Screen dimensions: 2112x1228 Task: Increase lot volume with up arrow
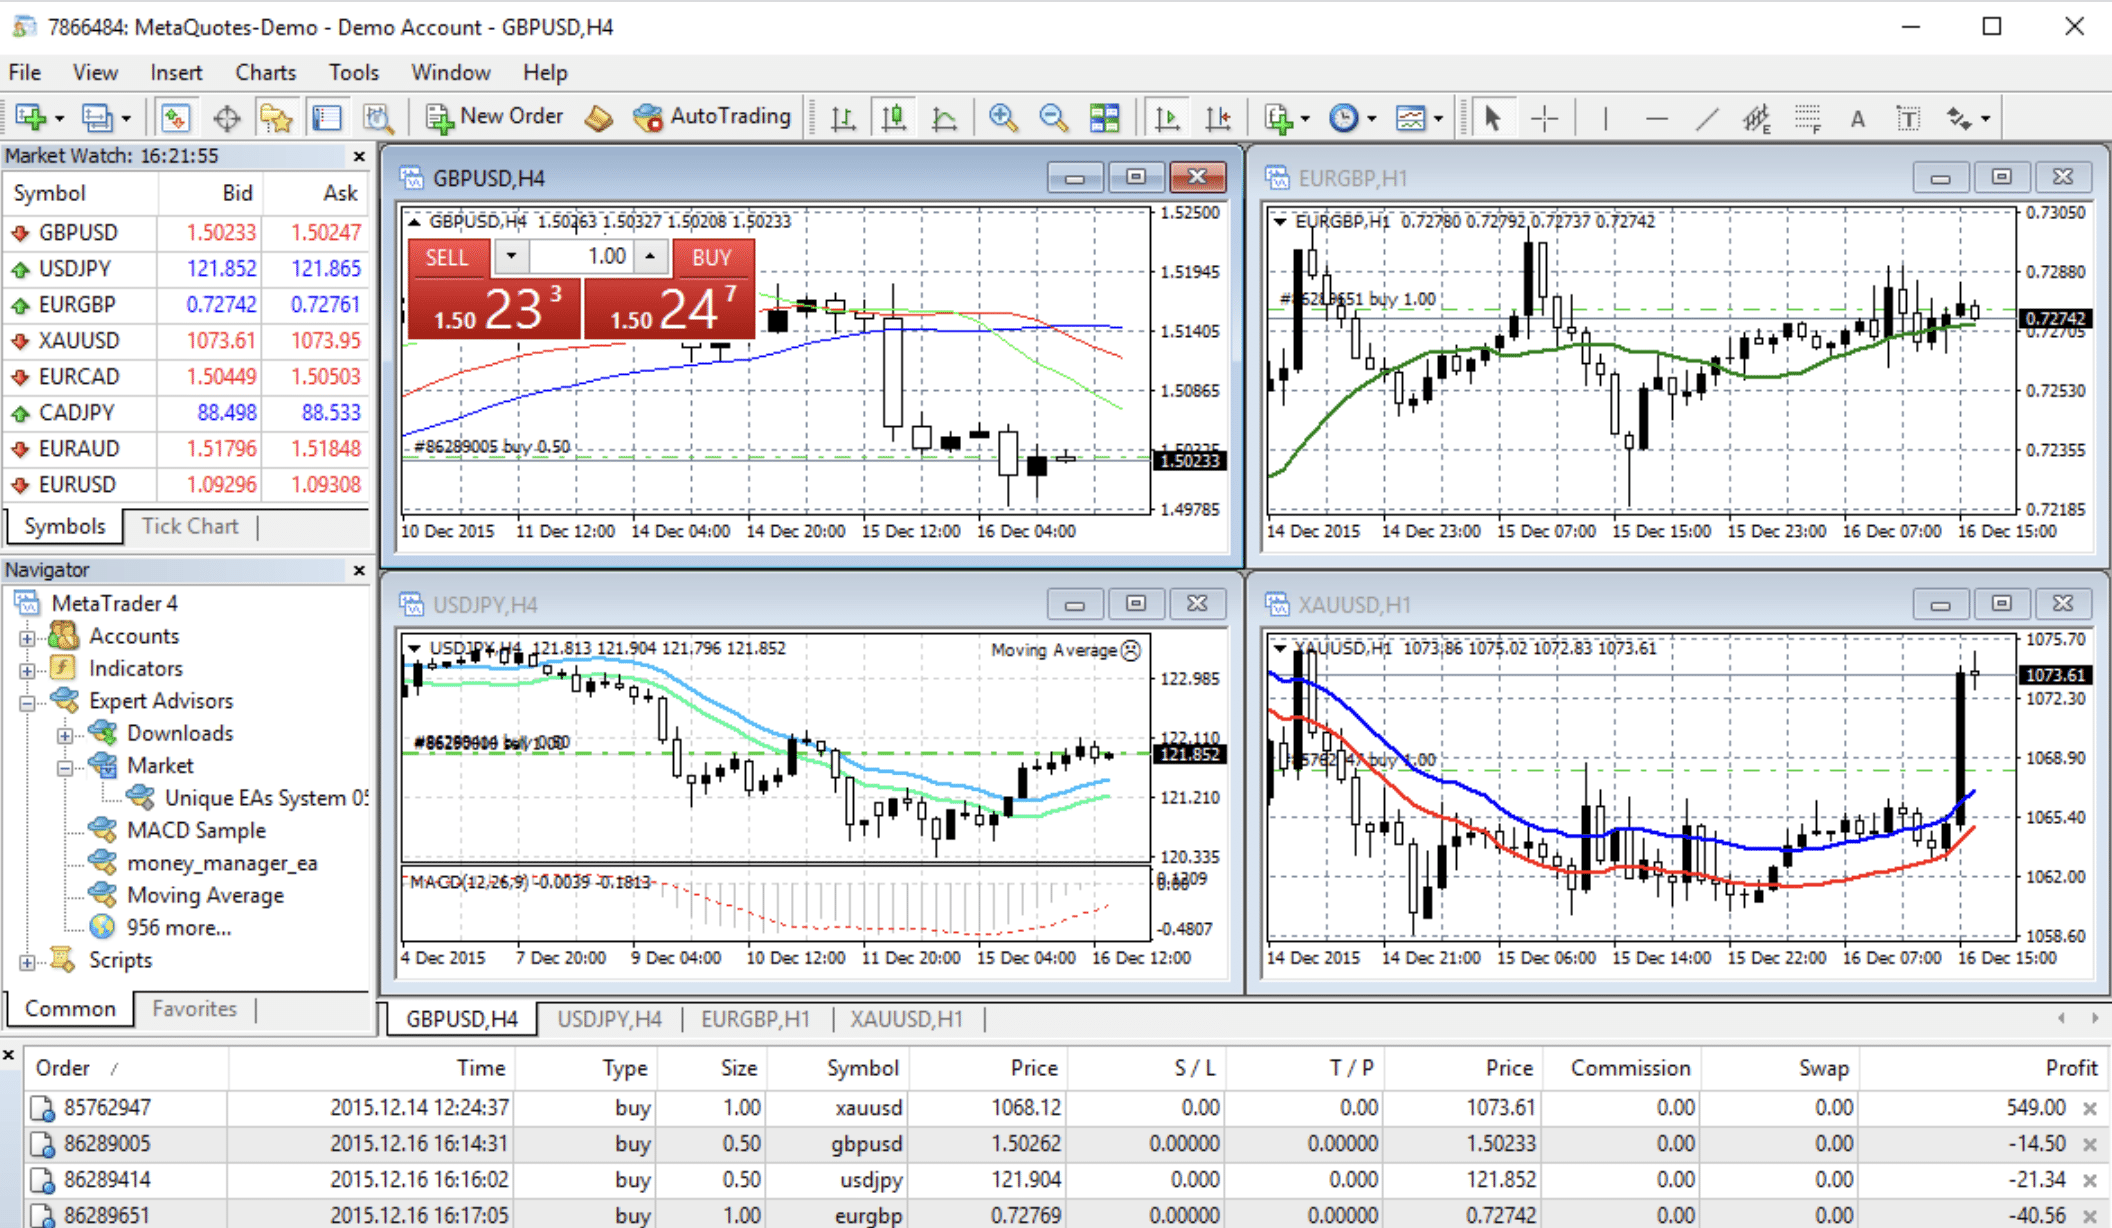pos(651,257)
